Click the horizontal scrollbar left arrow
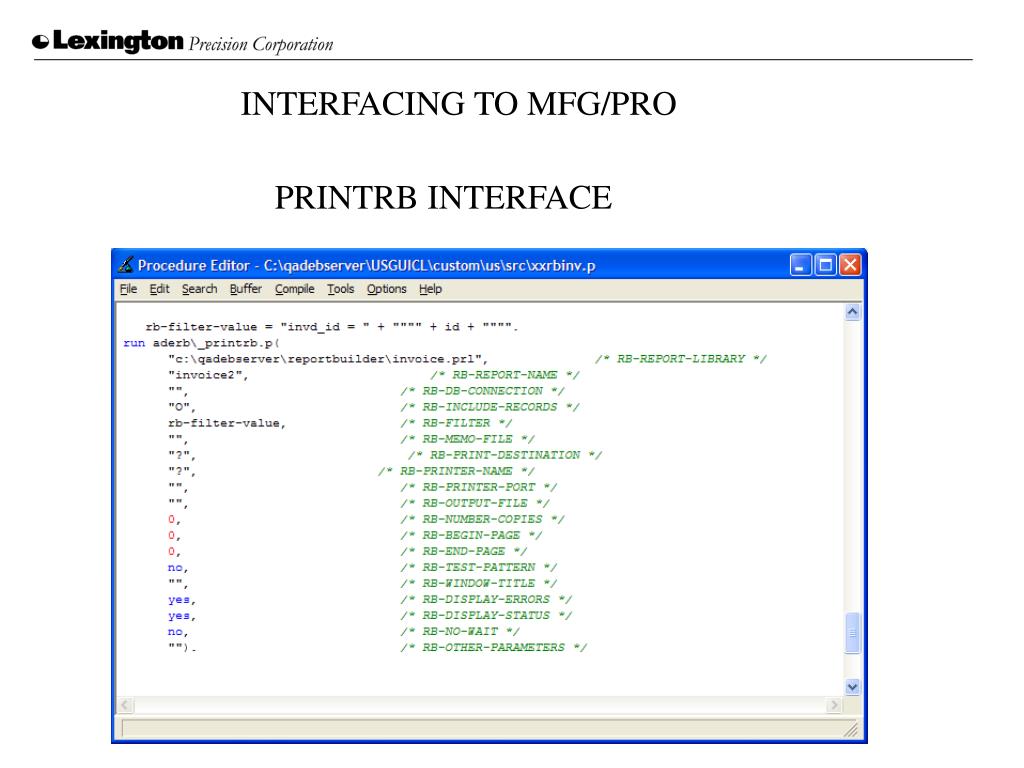The width and height of the screenshot is (1024, 768). (x=126, y=705)
